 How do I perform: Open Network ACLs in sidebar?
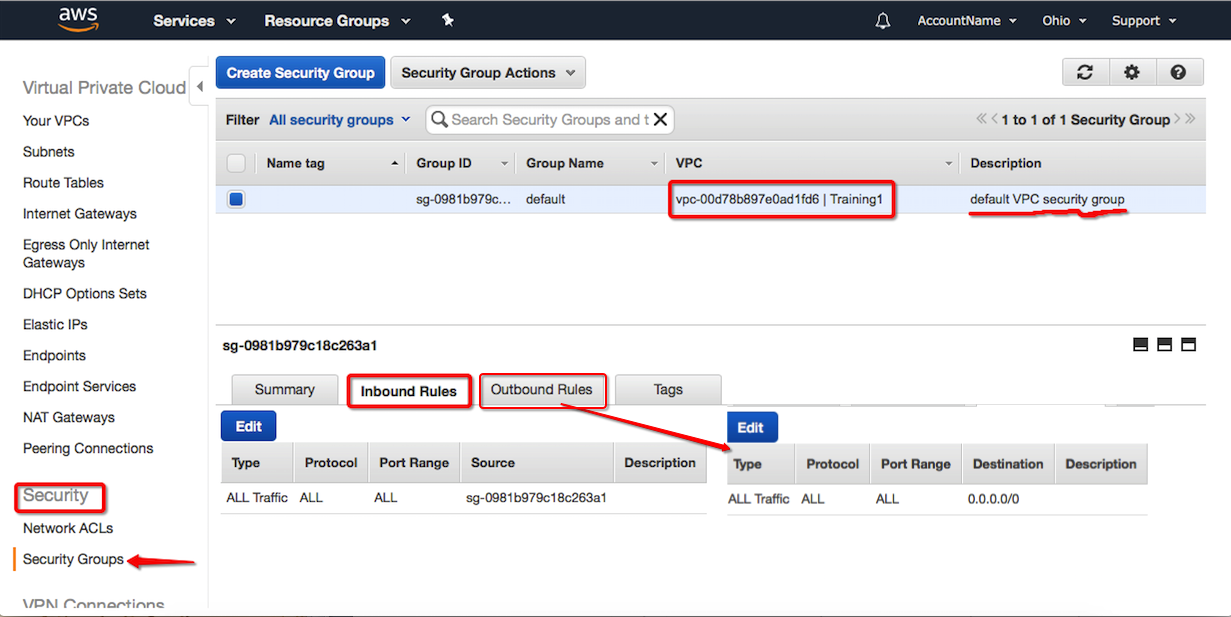[x=68, y=528]
